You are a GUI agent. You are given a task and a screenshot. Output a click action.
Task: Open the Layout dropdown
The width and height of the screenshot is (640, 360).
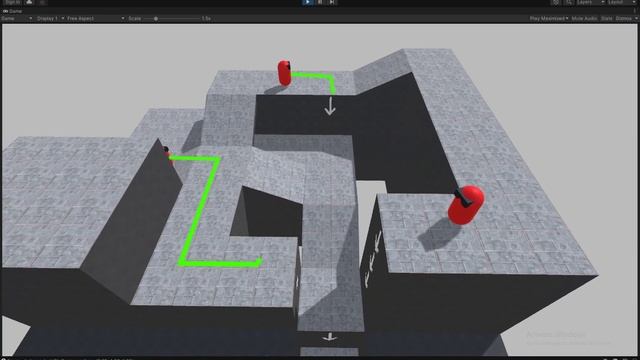621,2
